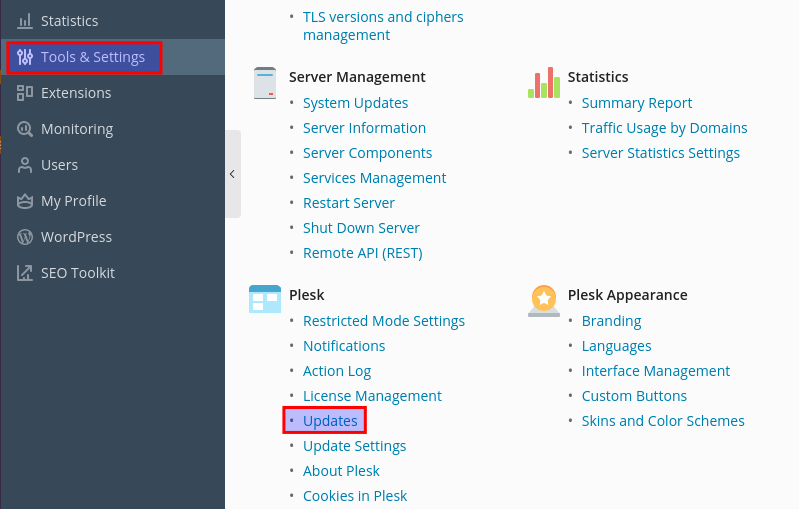Click the SEO Toolkit chart icon
Image resolution: width=799 pixels, height=509 pixels.
pos(25,273)
